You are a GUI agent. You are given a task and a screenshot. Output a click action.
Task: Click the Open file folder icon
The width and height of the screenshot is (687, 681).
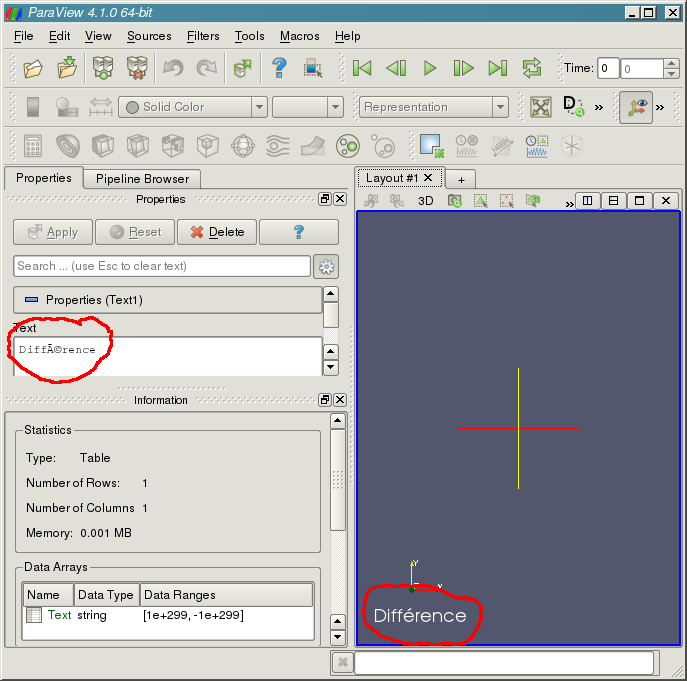(34, 68)
